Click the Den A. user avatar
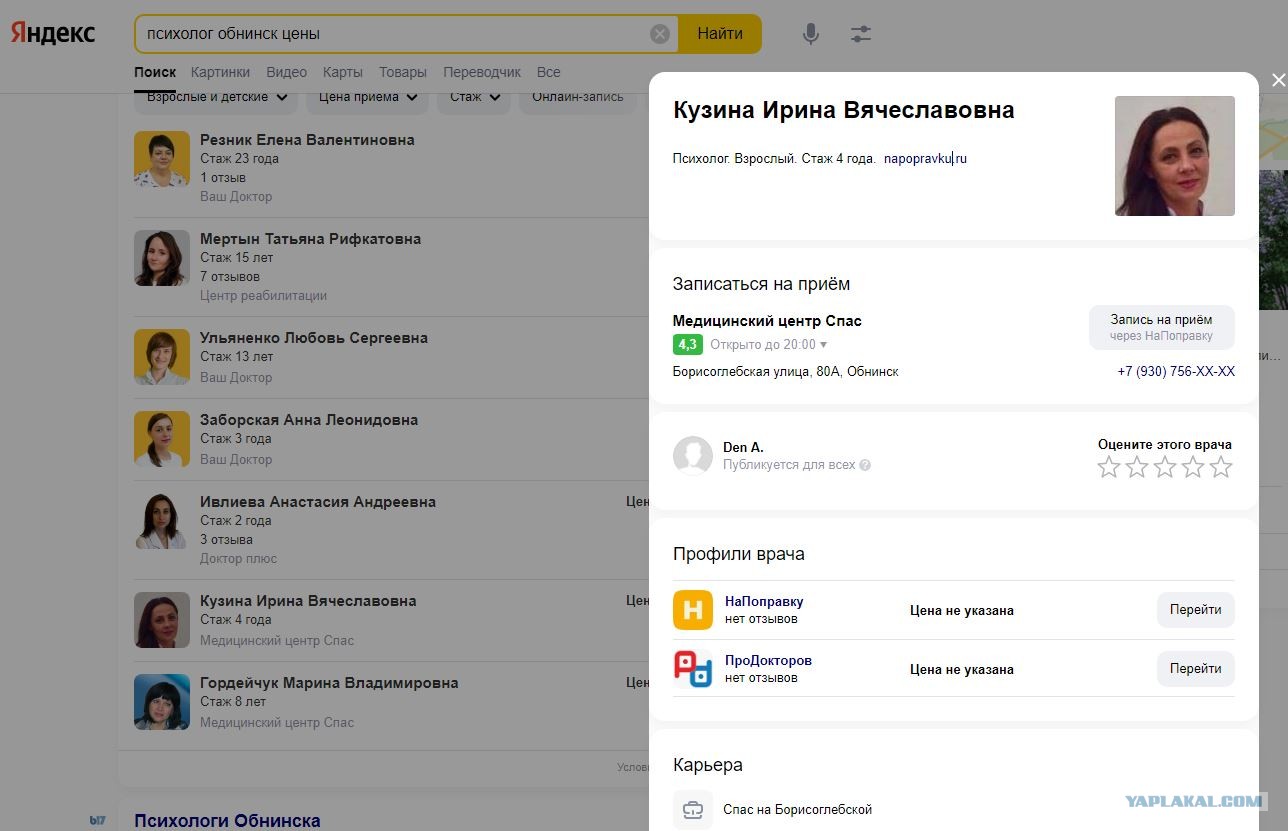The height and width of the screenshot is (831, 1288). 693,456
